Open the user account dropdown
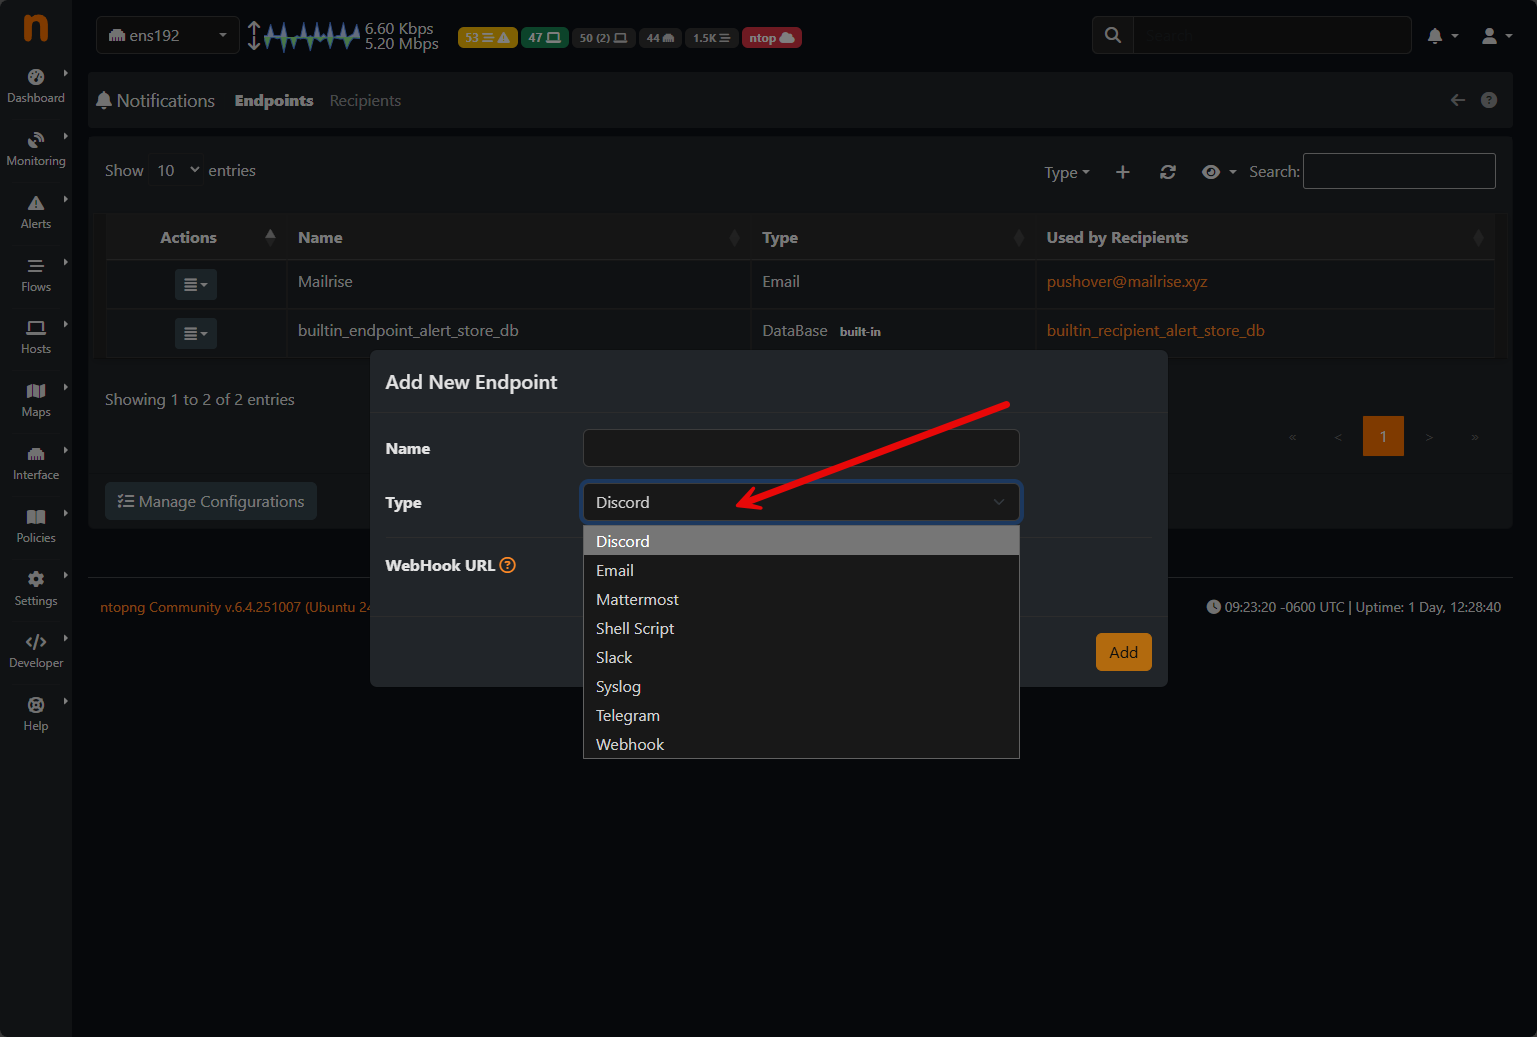The height and width of the screenshot is (1037, 1537). coord(1496,36)
